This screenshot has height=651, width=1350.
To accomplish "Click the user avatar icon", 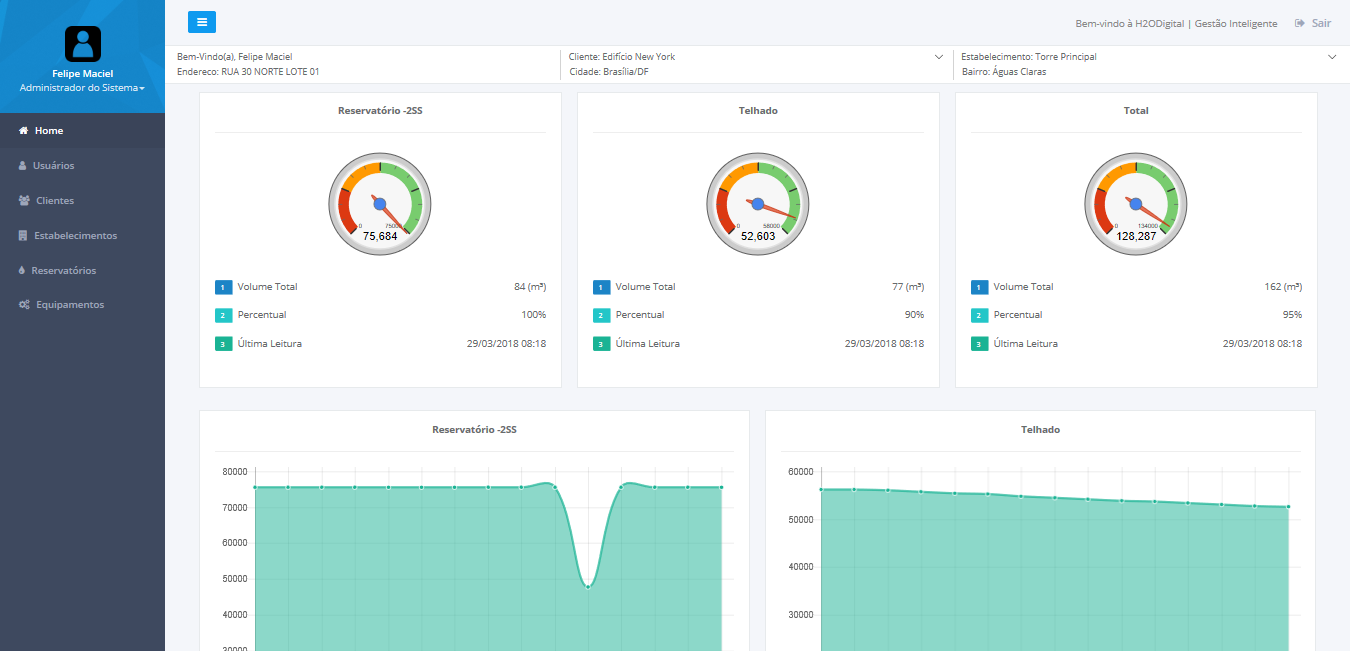I will click(83, 44).
